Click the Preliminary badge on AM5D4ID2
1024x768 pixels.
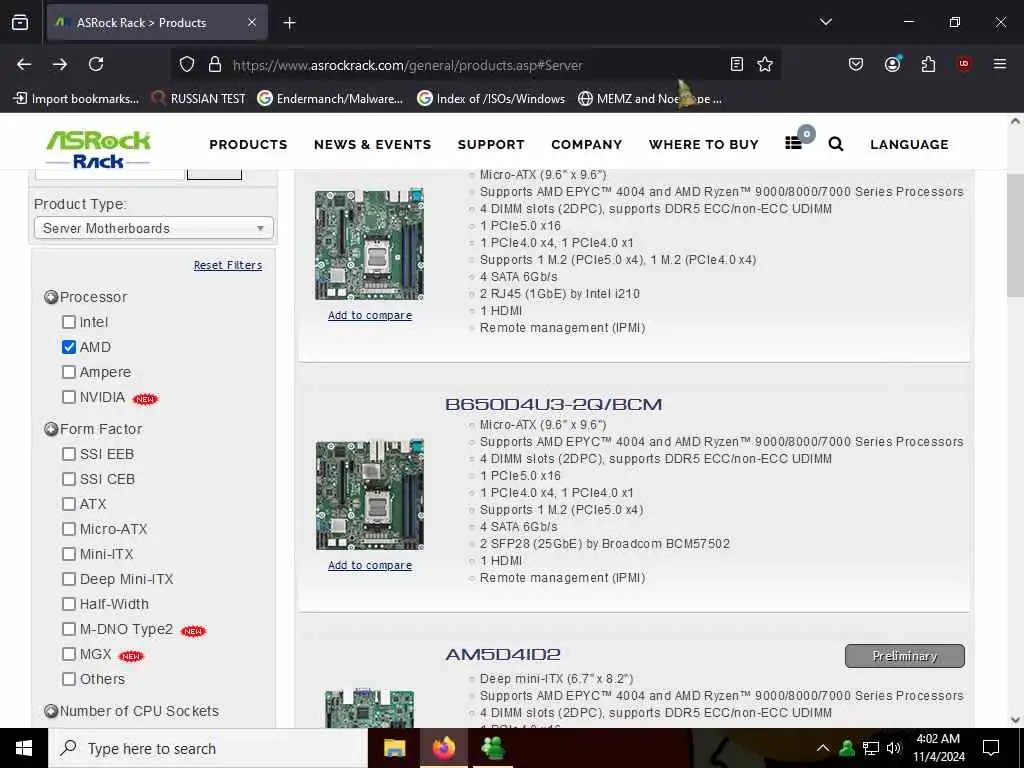pos(904,656)
